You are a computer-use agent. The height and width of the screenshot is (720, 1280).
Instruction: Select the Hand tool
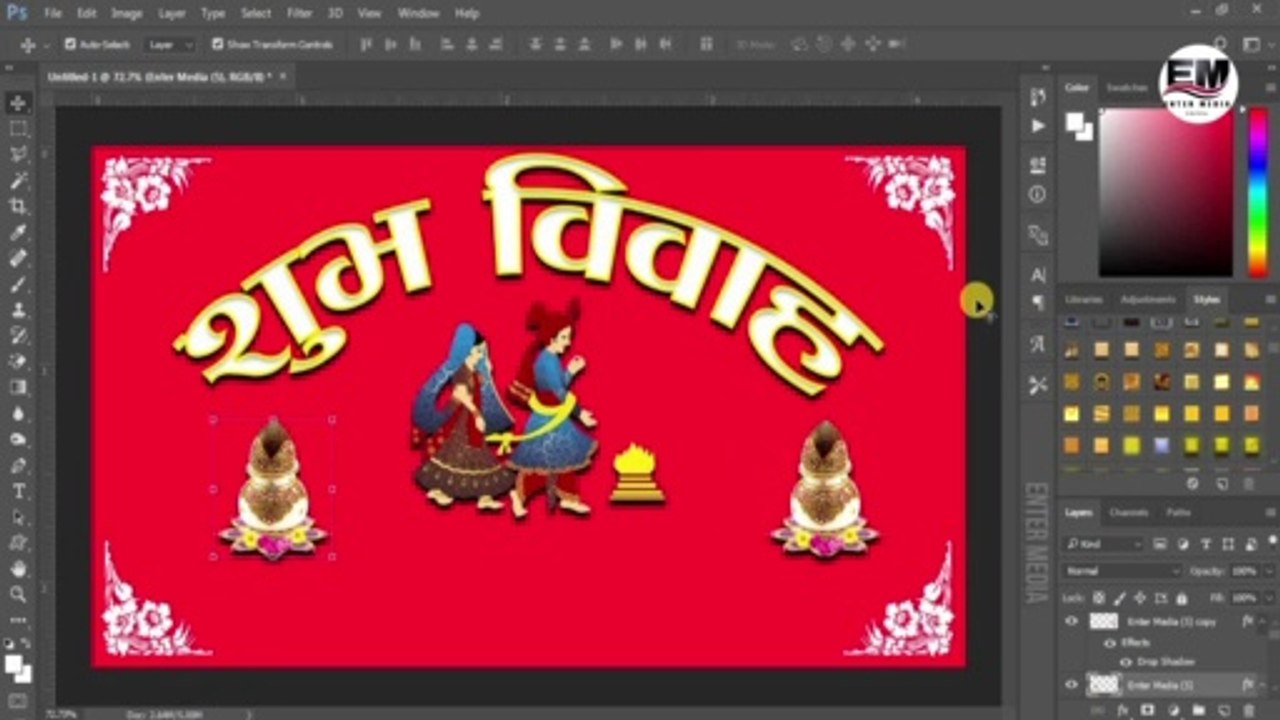[x=18, y=568]
